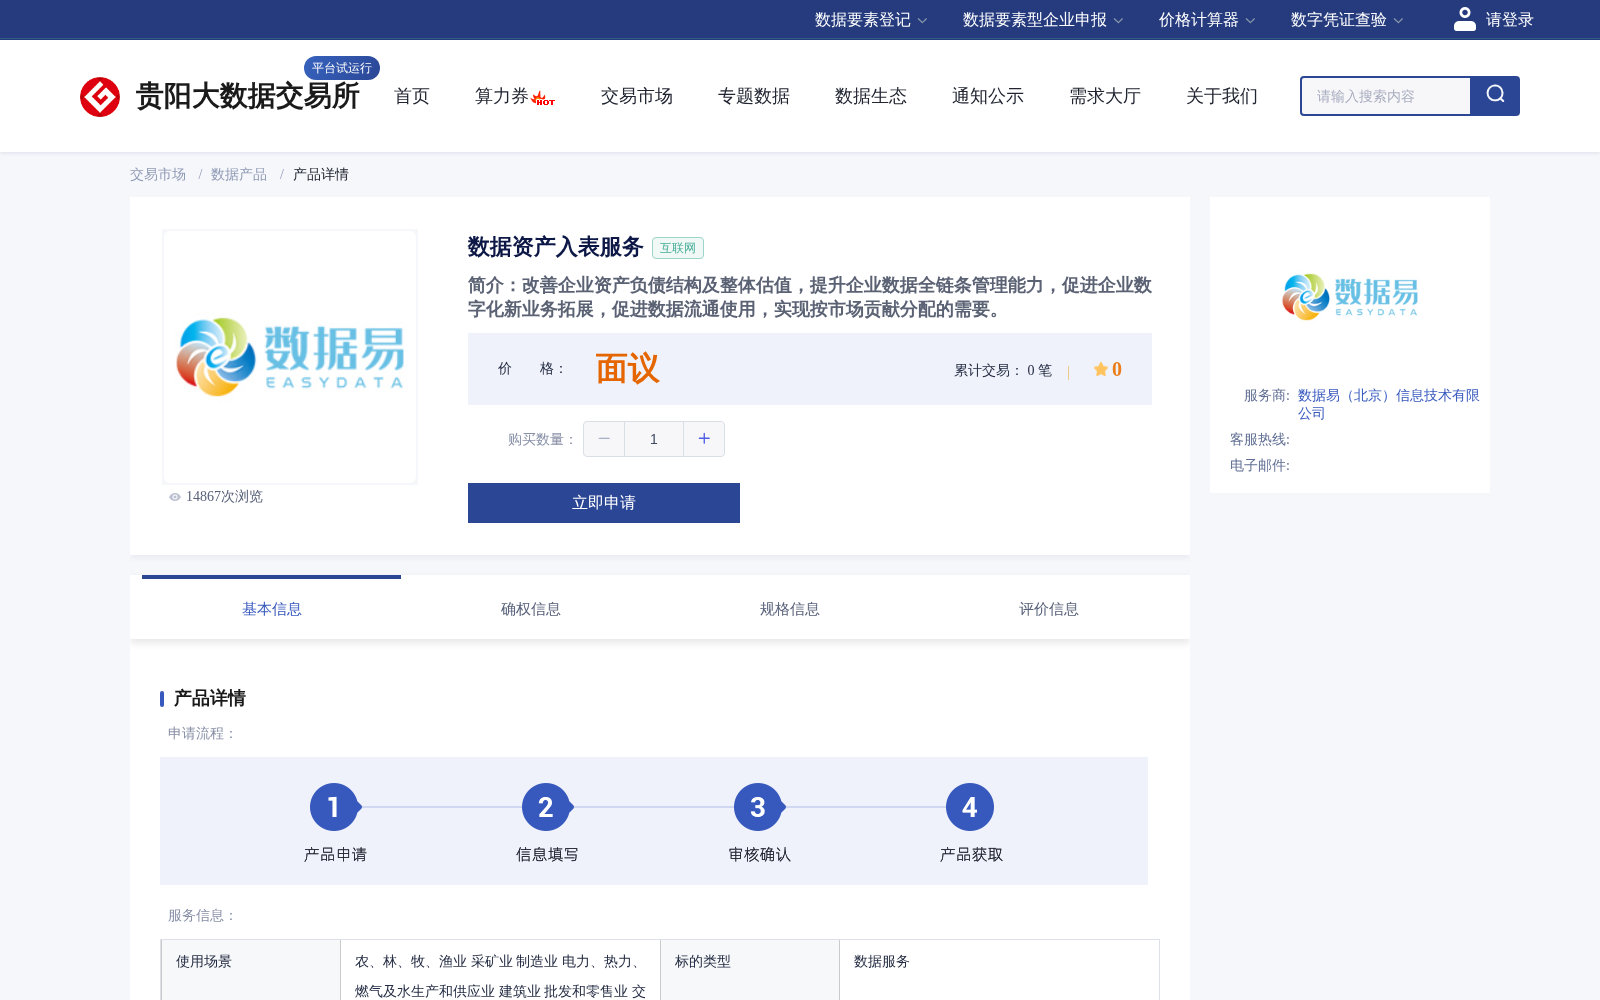The image size is (1600, 1000).
Task: Click the 产品详情 breadcrumb text
Action: [321, 174]
